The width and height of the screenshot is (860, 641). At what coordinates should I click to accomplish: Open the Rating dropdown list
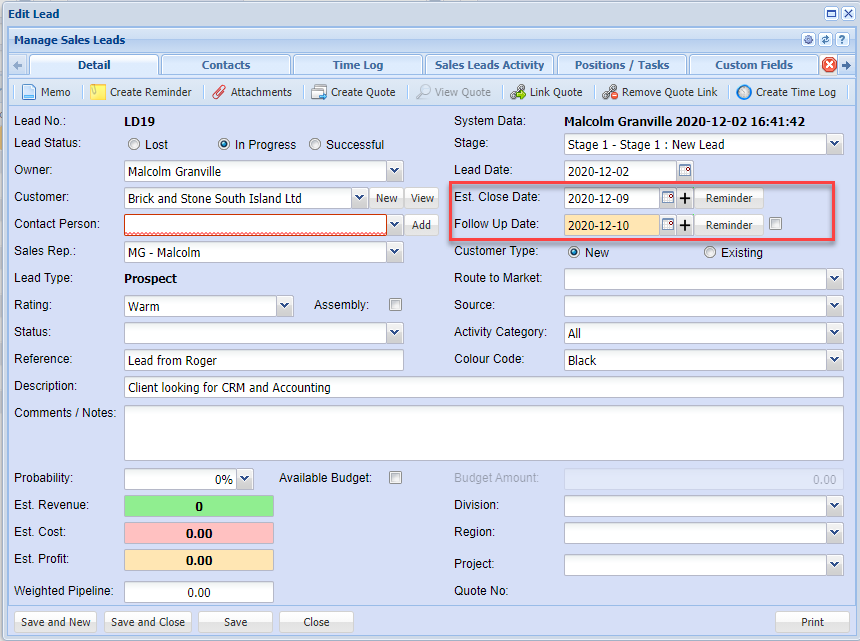click(284, 306)
